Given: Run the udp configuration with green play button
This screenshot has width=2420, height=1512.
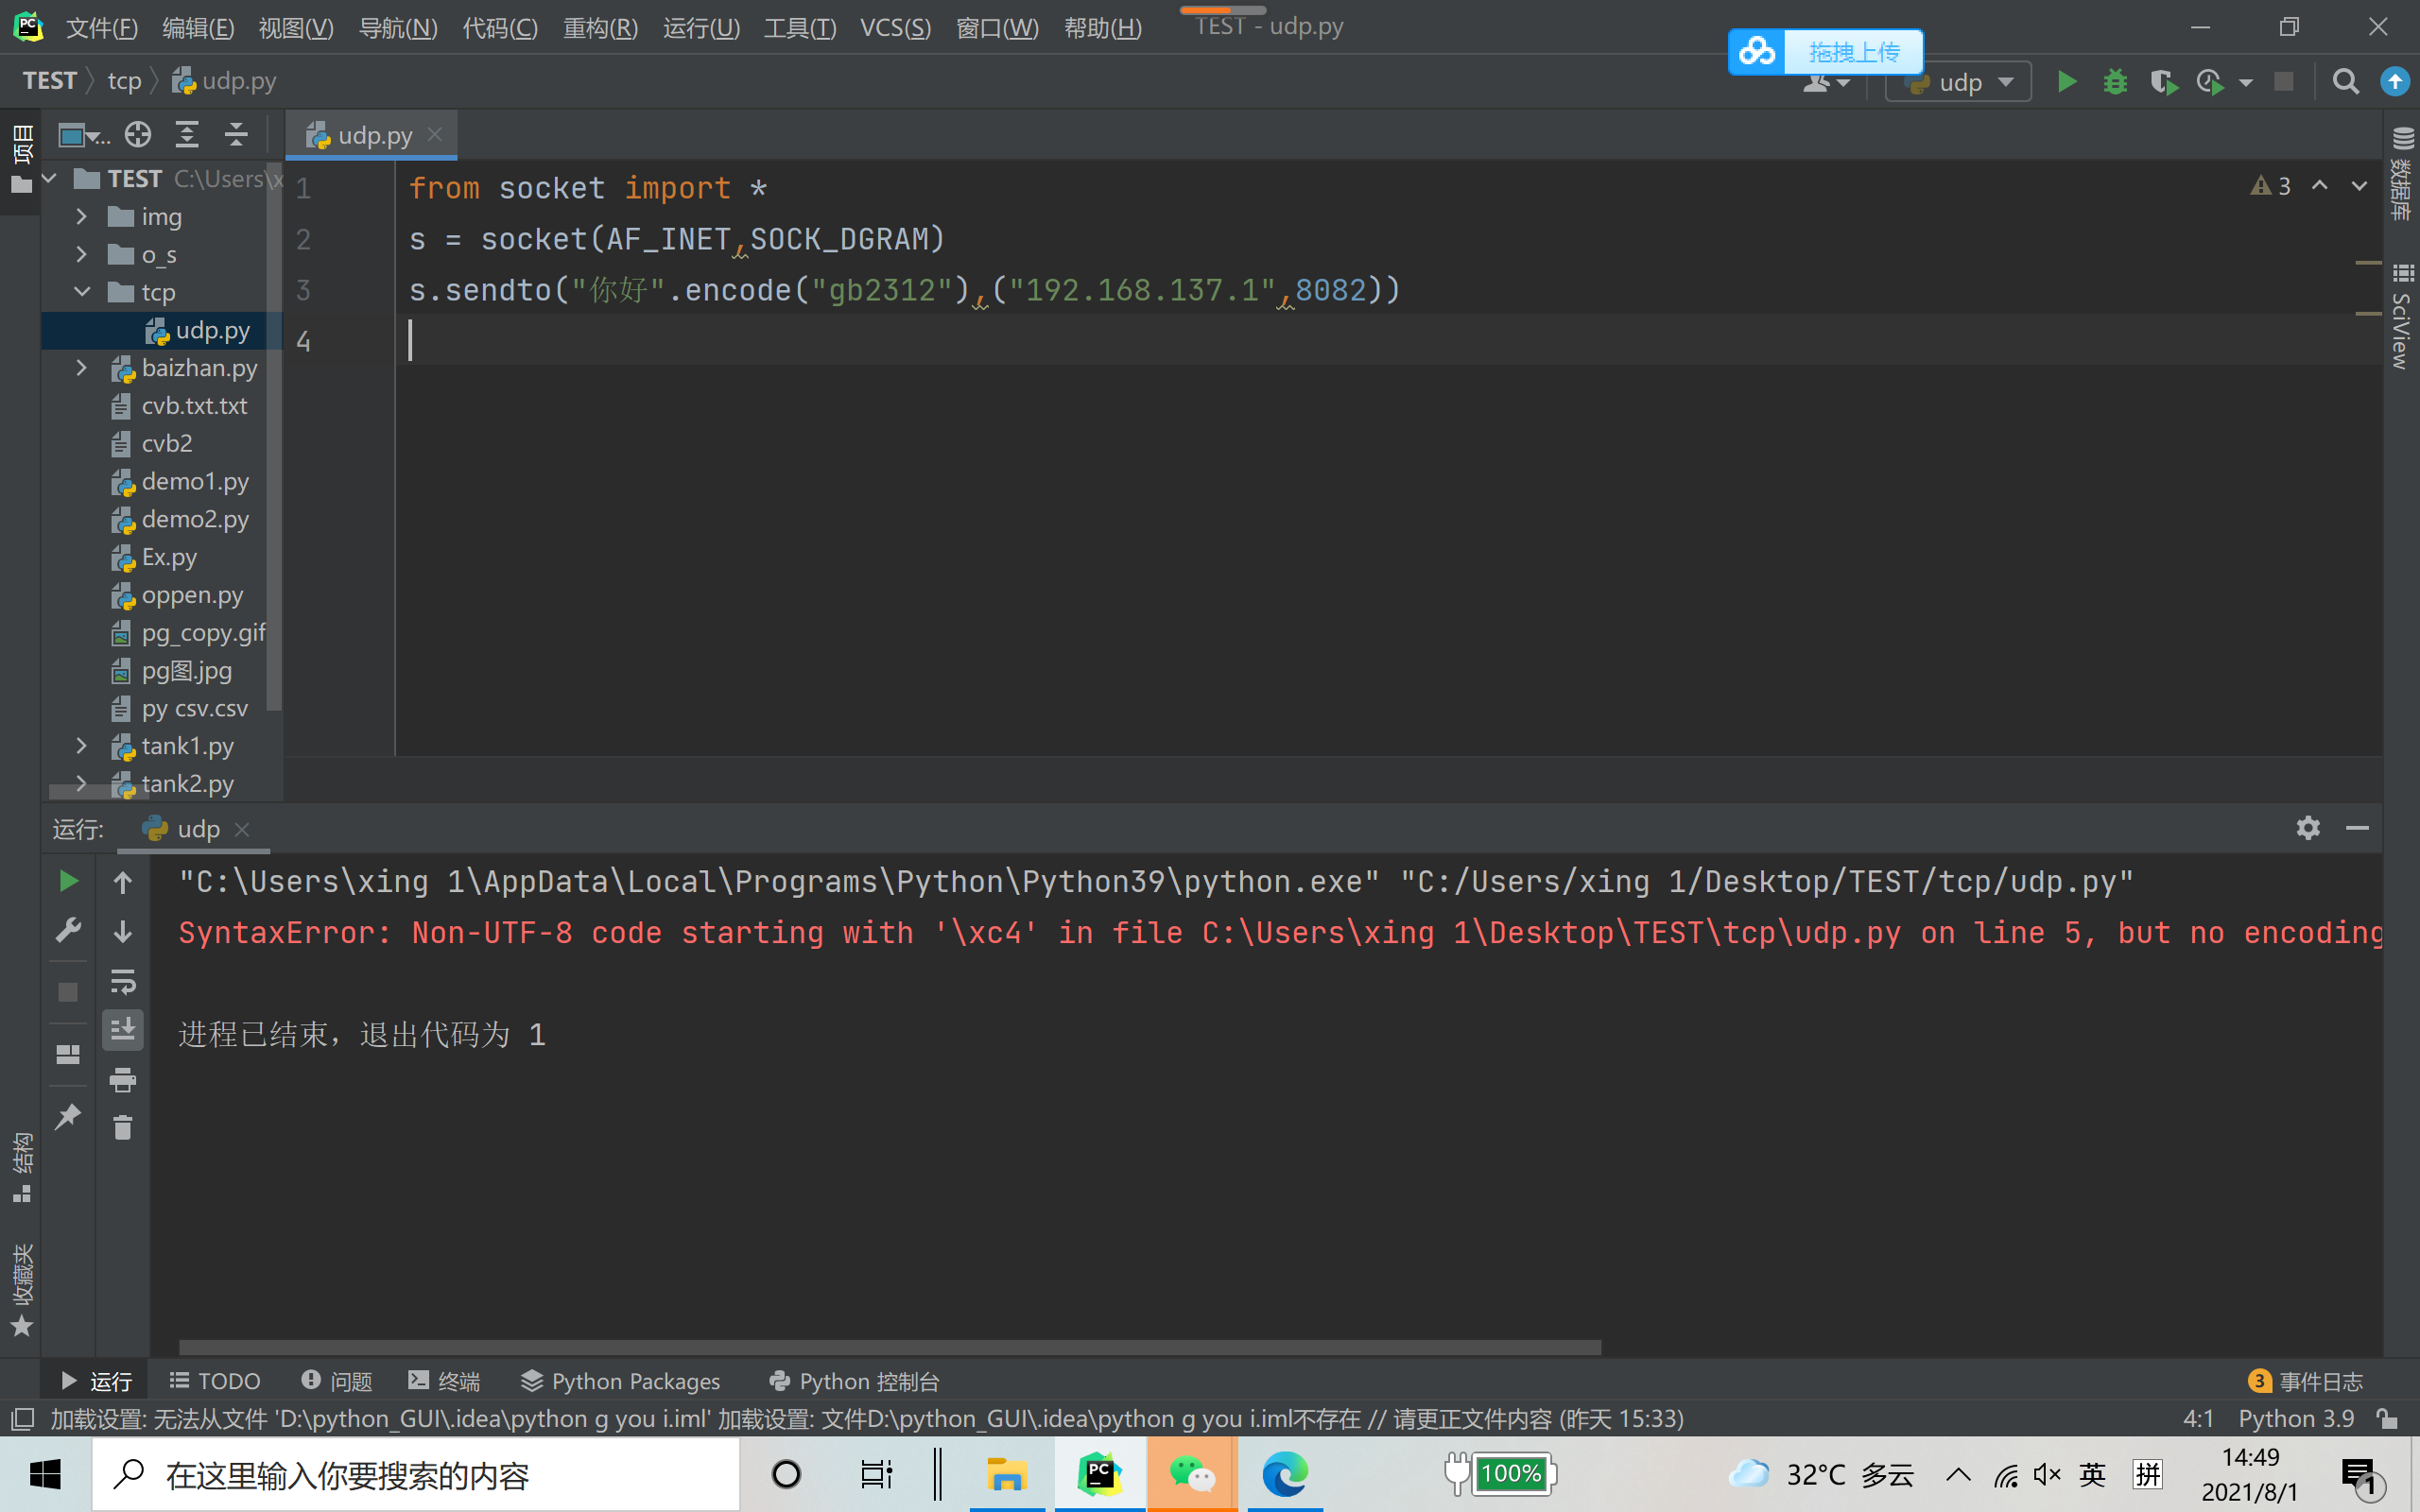Looking at the screenshot, I should [2067, 82].
